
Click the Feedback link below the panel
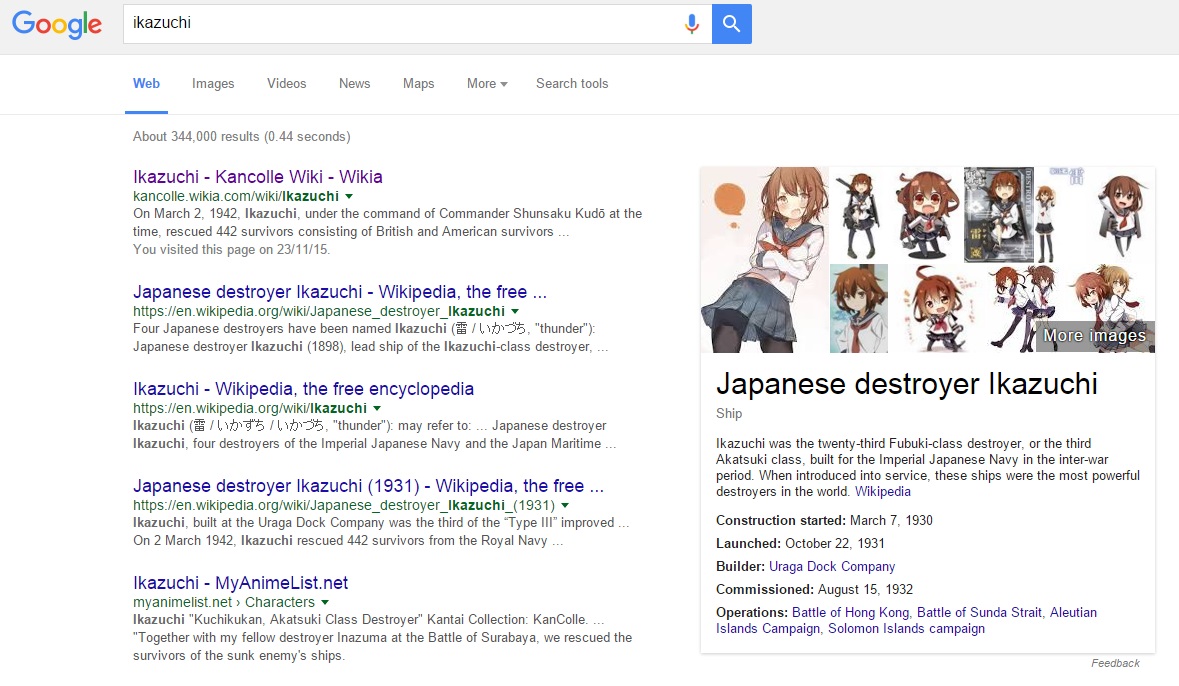pos(1115,663)
